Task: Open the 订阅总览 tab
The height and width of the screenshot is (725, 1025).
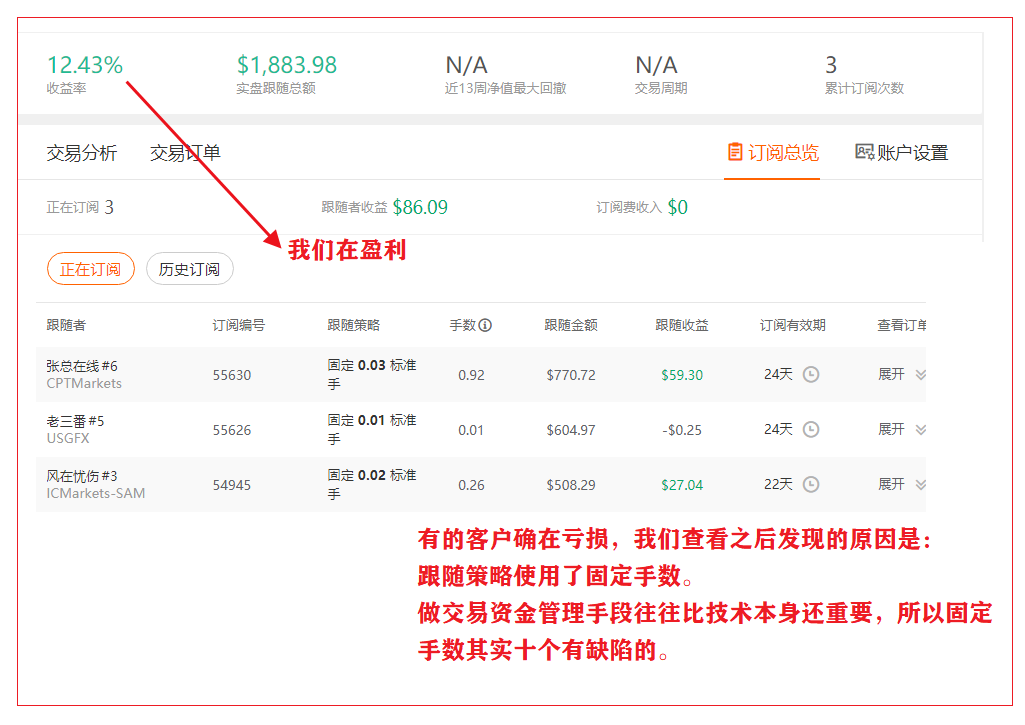Action: 772,152
